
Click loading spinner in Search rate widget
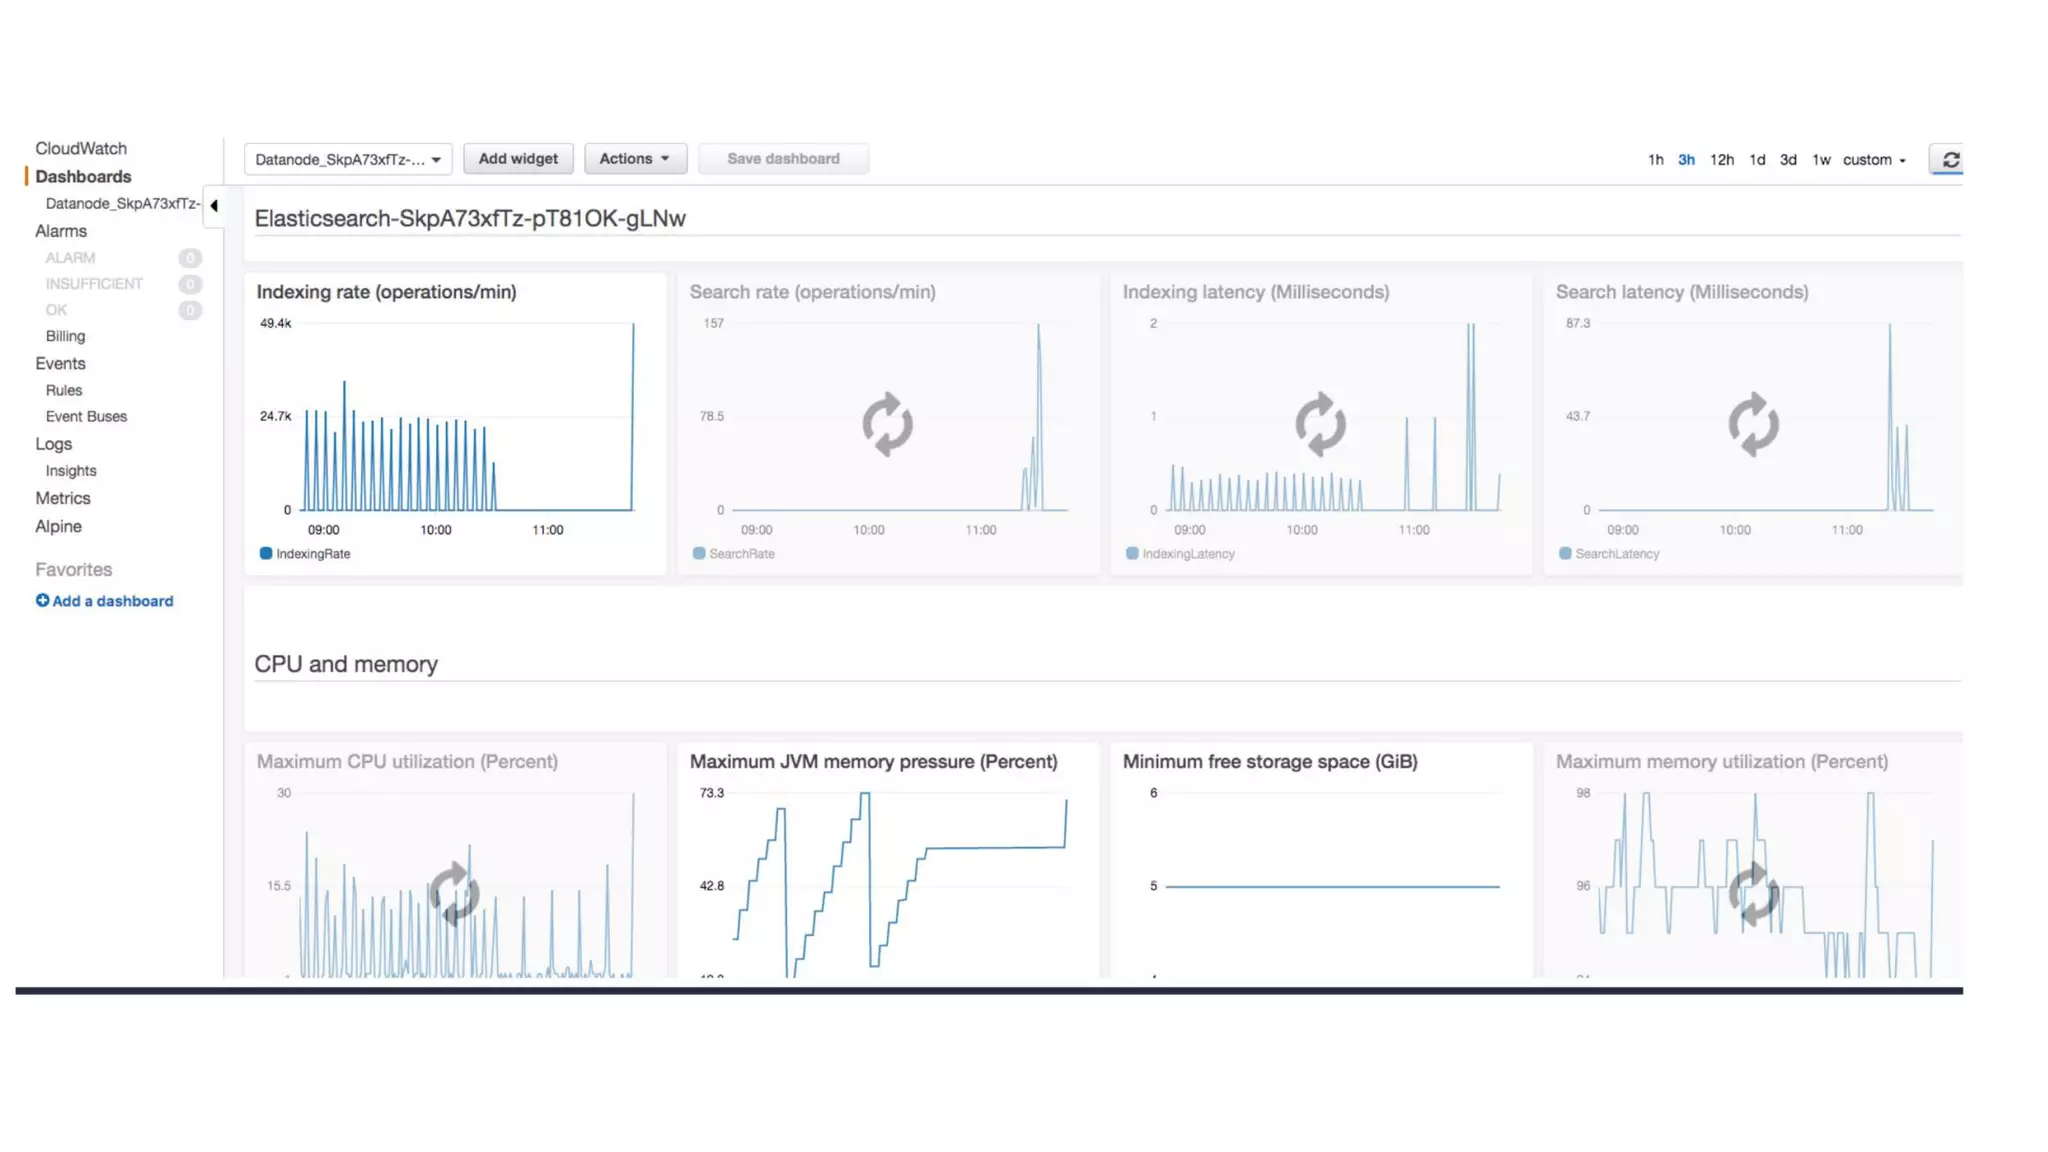point(887,424)
